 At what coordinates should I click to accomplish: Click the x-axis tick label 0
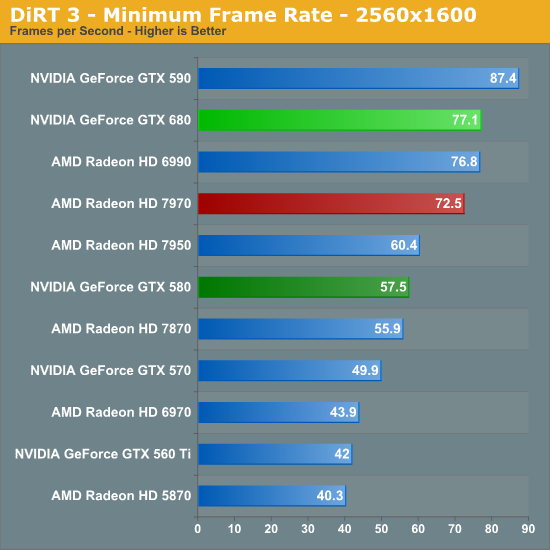click(x=197, y=529)
